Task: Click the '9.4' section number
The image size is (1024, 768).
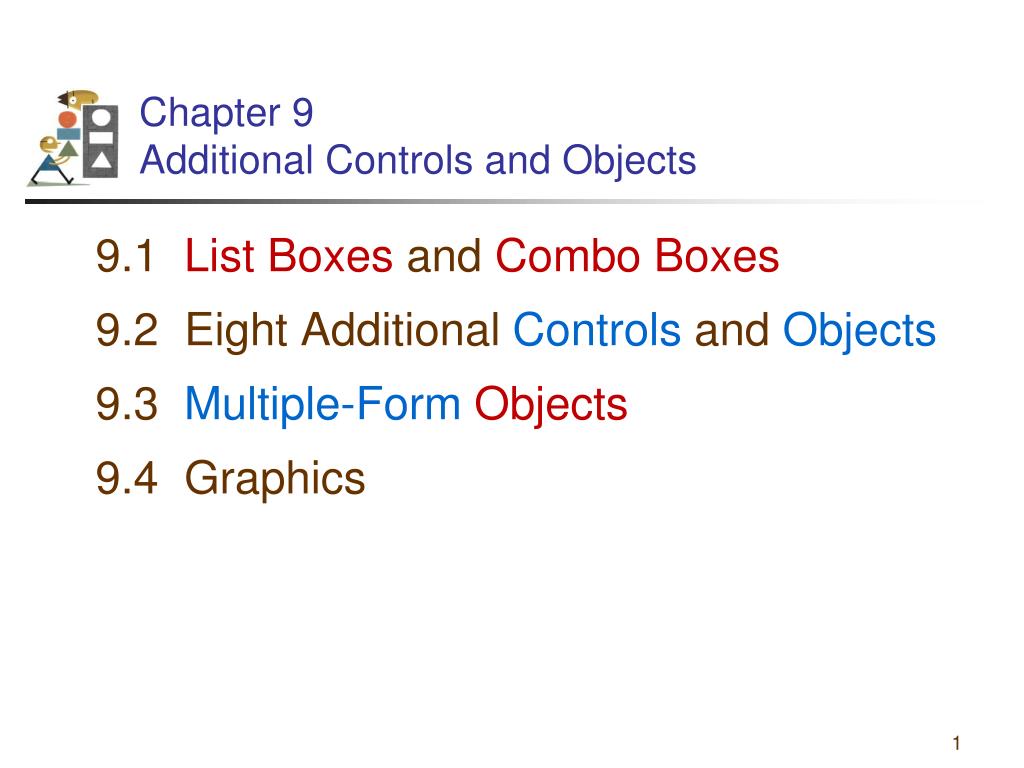Action: [x=127, y=478]
